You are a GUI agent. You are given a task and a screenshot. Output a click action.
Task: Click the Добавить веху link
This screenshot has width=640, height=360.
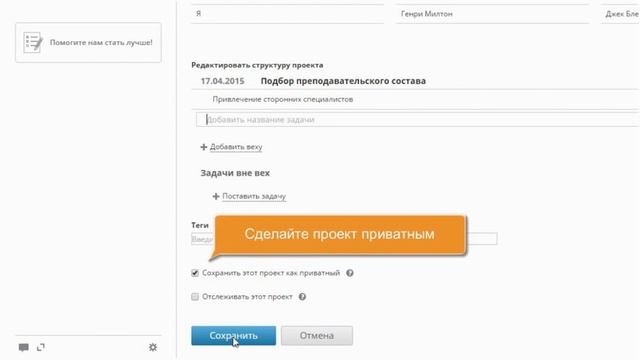tap(236, 147)
